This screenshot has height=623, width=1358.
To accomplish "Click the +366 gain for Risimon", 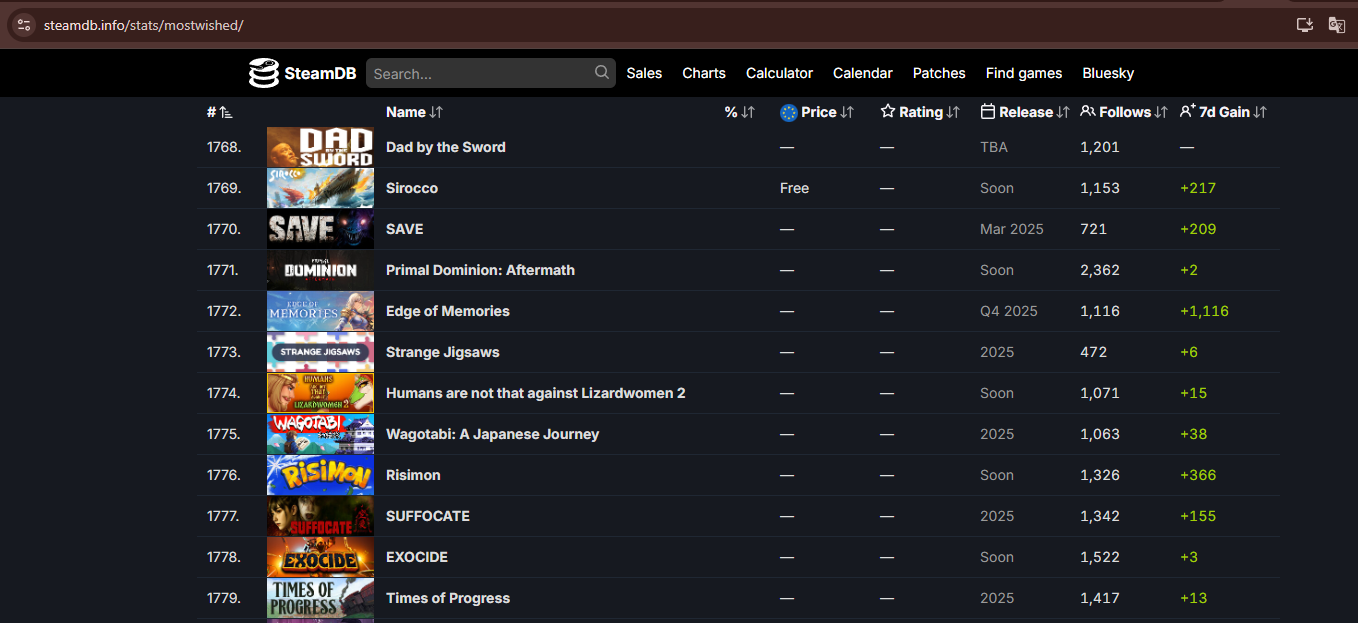I will click(x=1198, y=475).
